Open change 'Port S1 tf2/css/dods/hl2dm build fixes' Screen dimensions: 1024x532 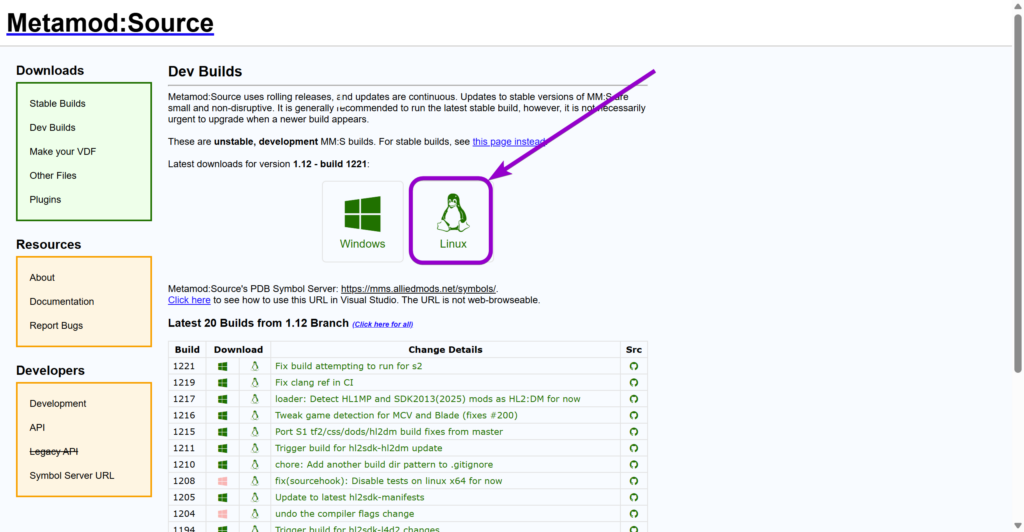[x=389, y=431]
